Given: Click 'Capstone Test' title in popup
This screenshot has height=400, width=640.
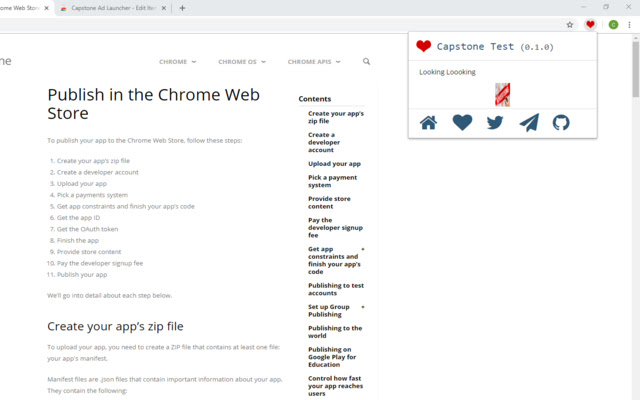Looking at the screenshot, I should pyautogui.click(x=475, y=47).
